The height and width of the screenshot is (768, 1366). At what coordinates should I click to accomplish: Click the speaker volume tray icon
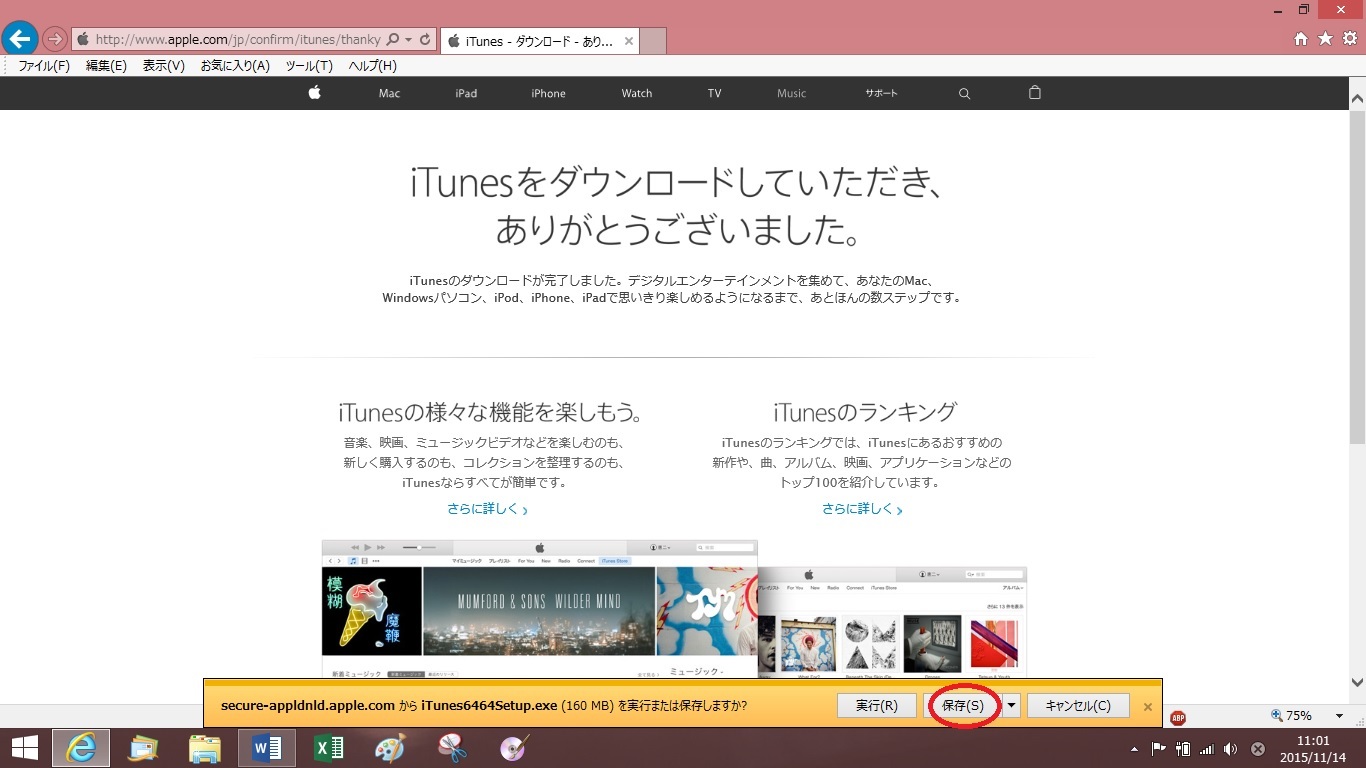point(1231,748)
